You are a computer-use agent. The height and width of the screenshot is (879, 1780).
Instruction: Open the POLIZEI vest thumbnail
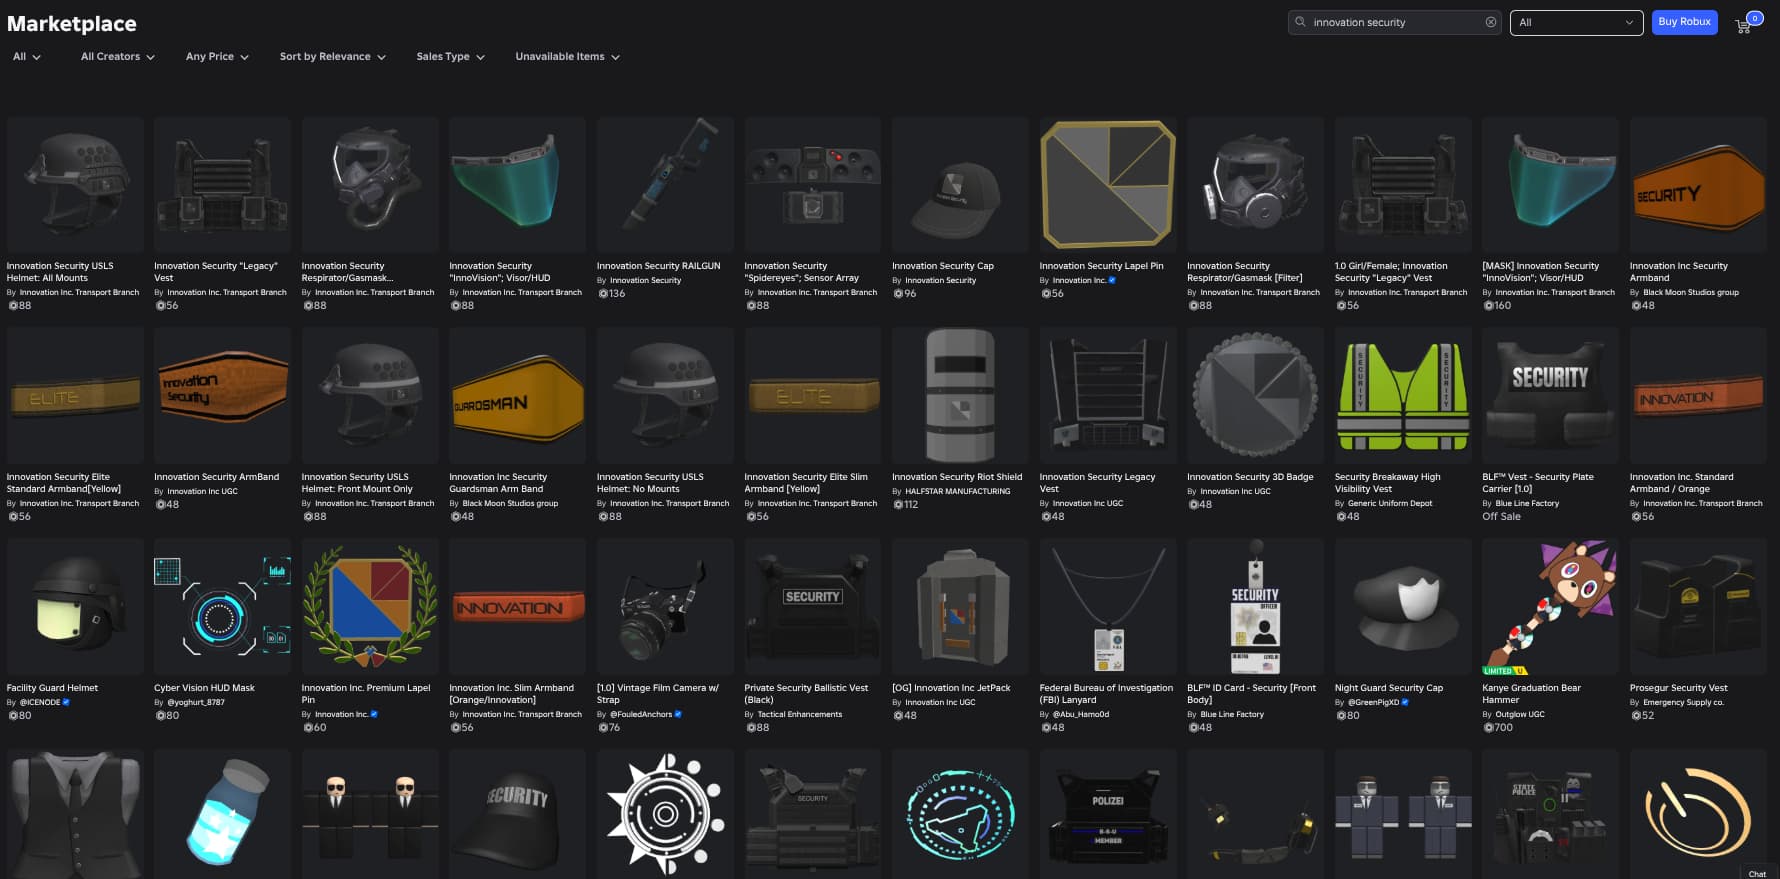point(1108,815)
